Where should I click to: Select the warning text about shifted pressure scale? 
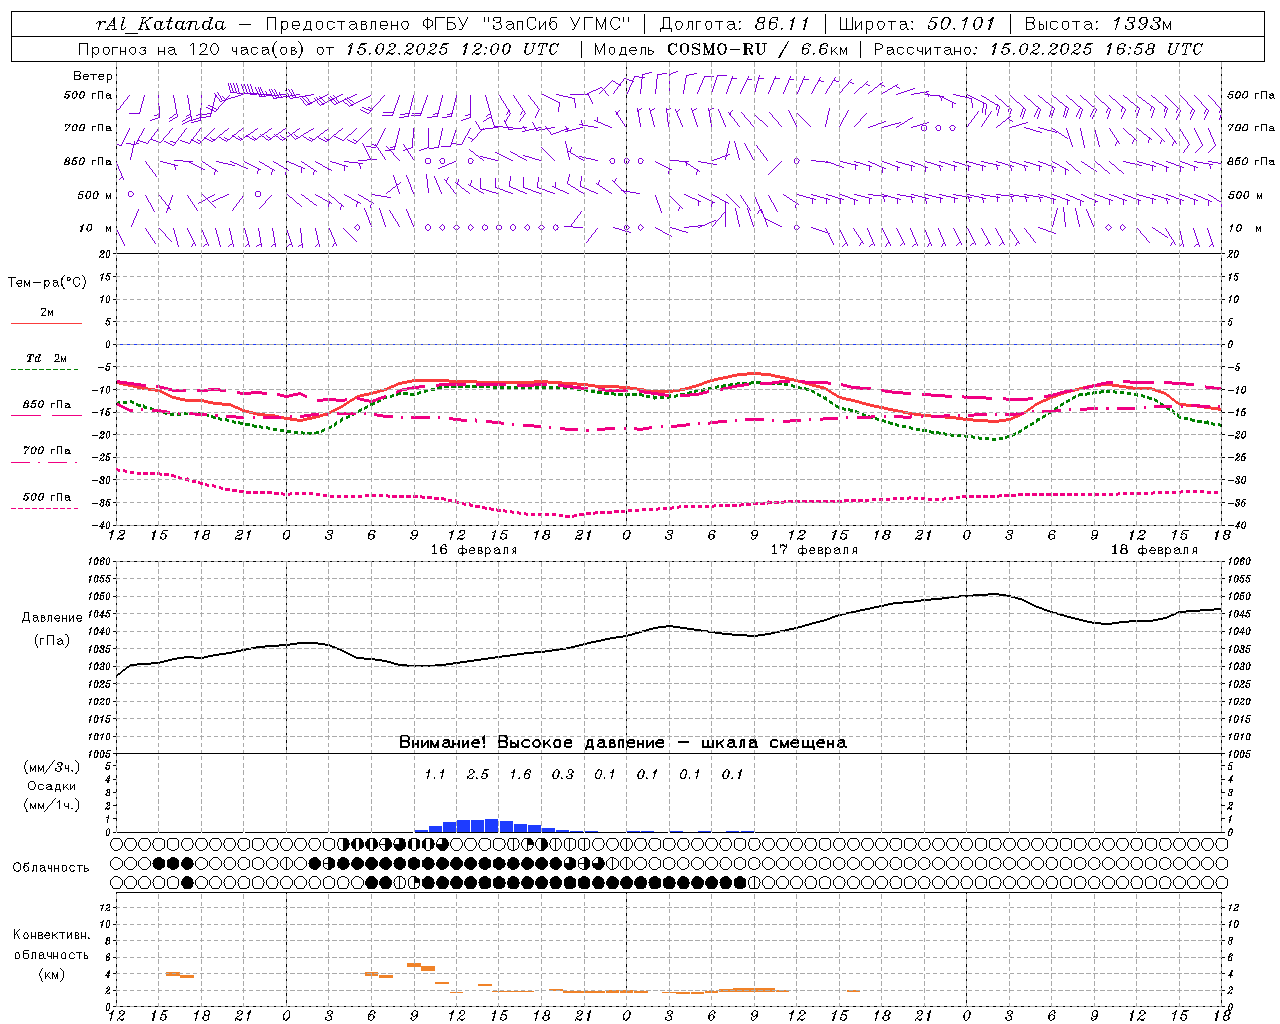[x=623, y=742]
